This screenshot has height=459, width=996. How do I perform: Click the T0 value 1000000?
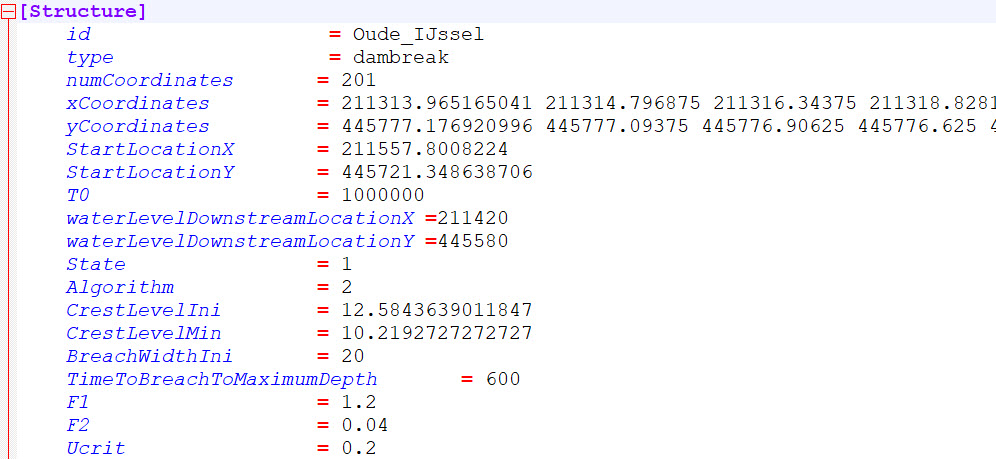[383, 196]
